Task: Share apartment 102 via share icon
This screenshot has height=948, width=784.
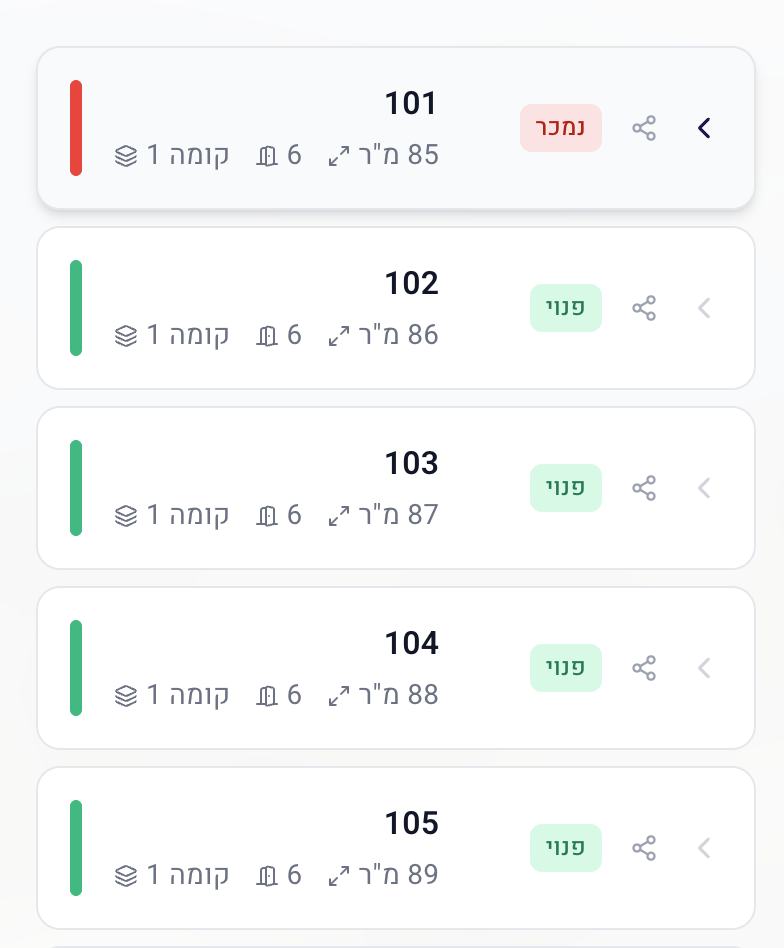Action: (644, 308)
